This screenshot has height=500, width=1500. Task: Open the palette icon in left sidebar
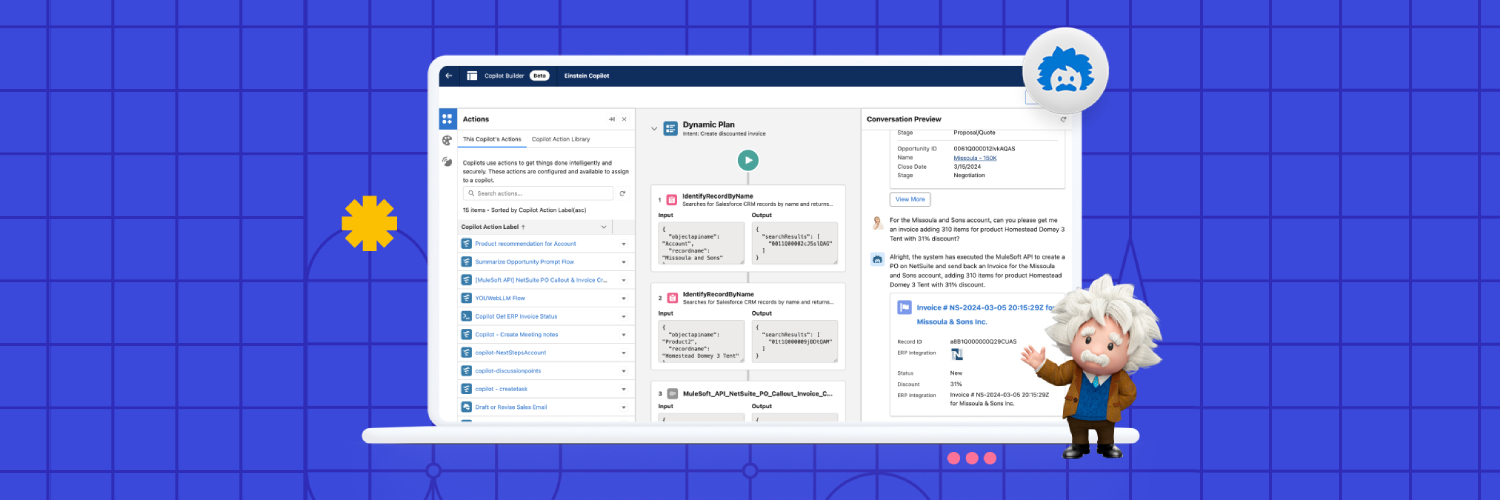[x=447, y=141]
